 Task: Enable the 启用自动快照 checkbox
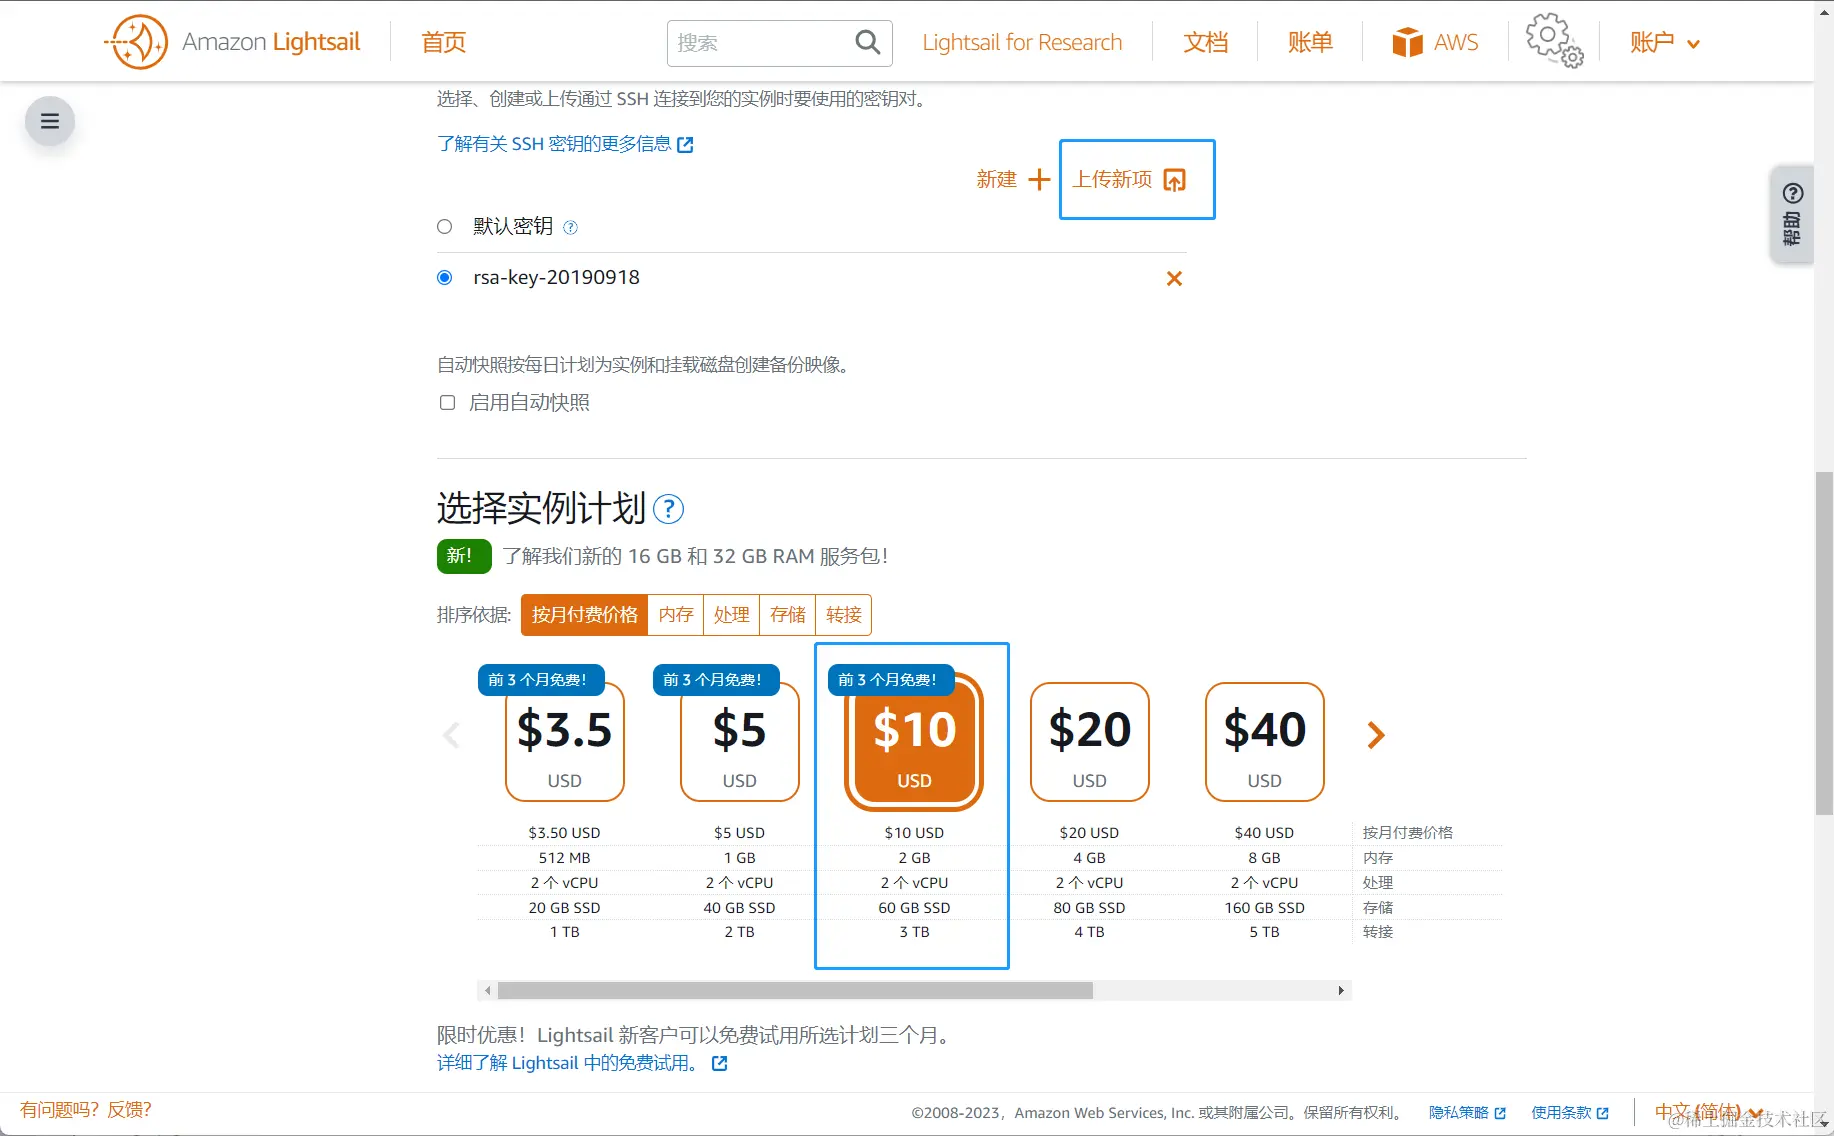[x=447, y=402]
